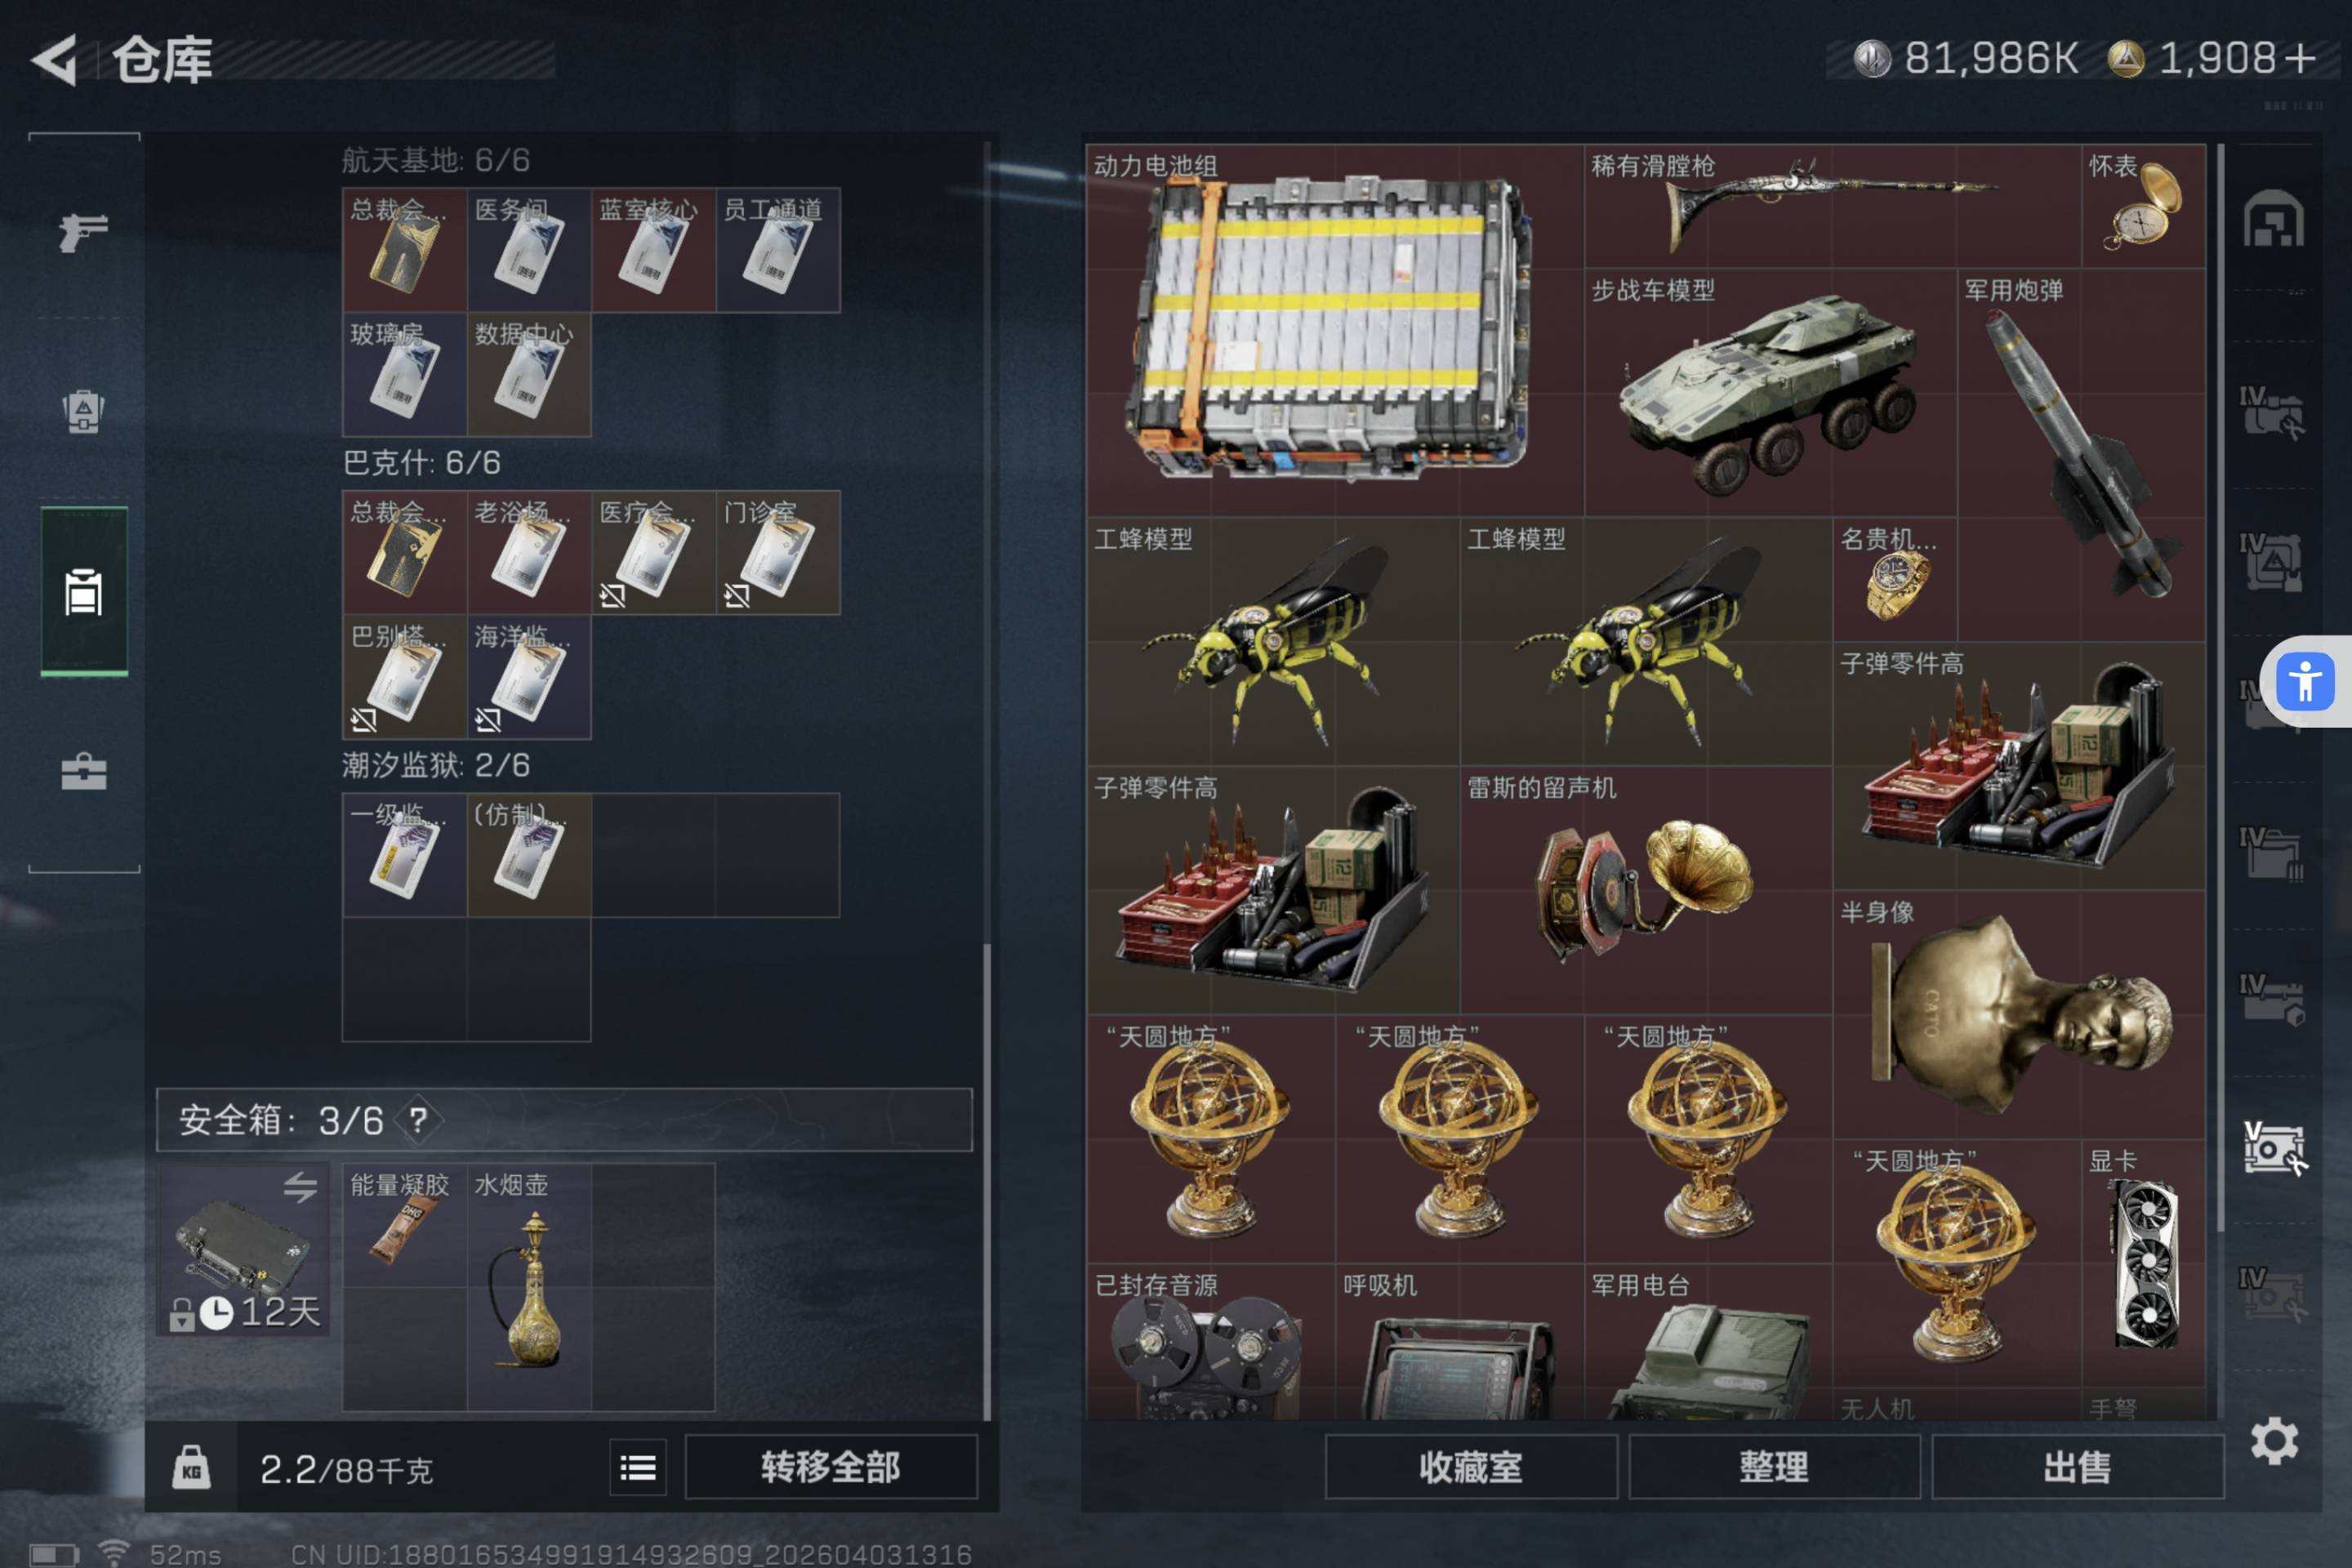Open the list view icon beside 转移全部

coord(638,1467)
